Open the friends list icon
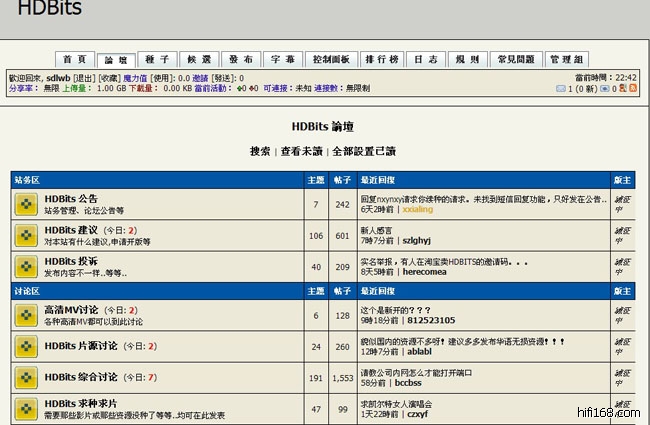 622,89
